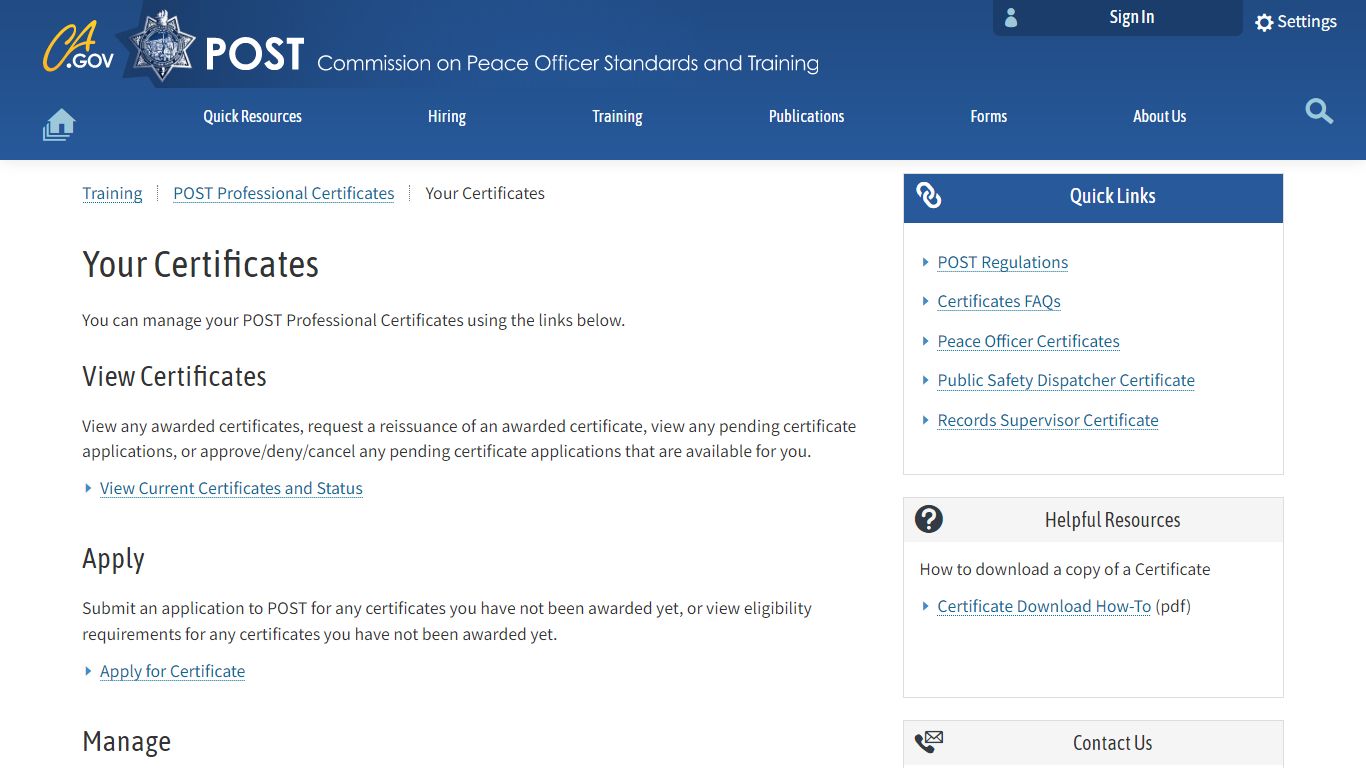
Task: Open View Current Certificates and Status
Action: [231, 488]
